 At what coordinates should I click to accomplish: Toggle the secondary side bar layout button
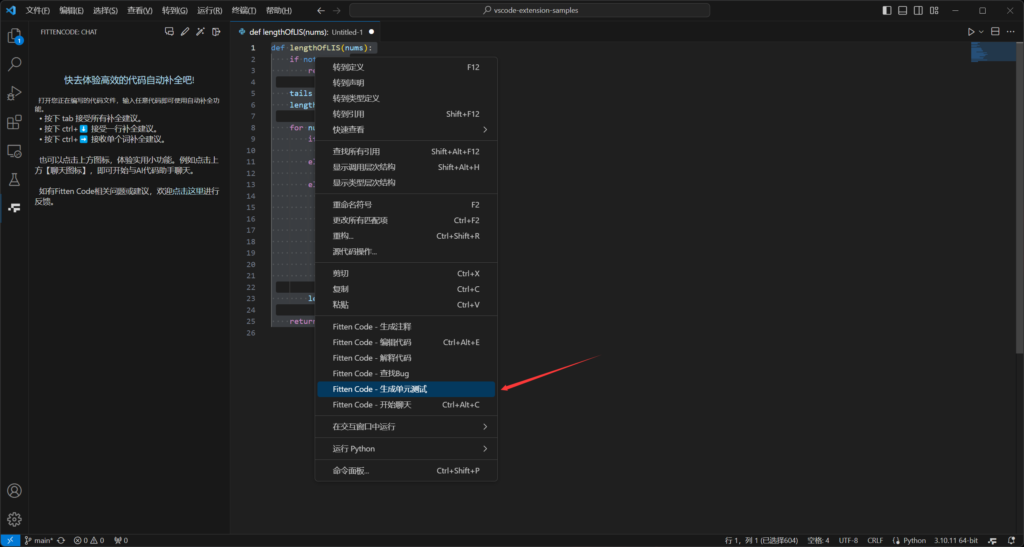point(919,10)
